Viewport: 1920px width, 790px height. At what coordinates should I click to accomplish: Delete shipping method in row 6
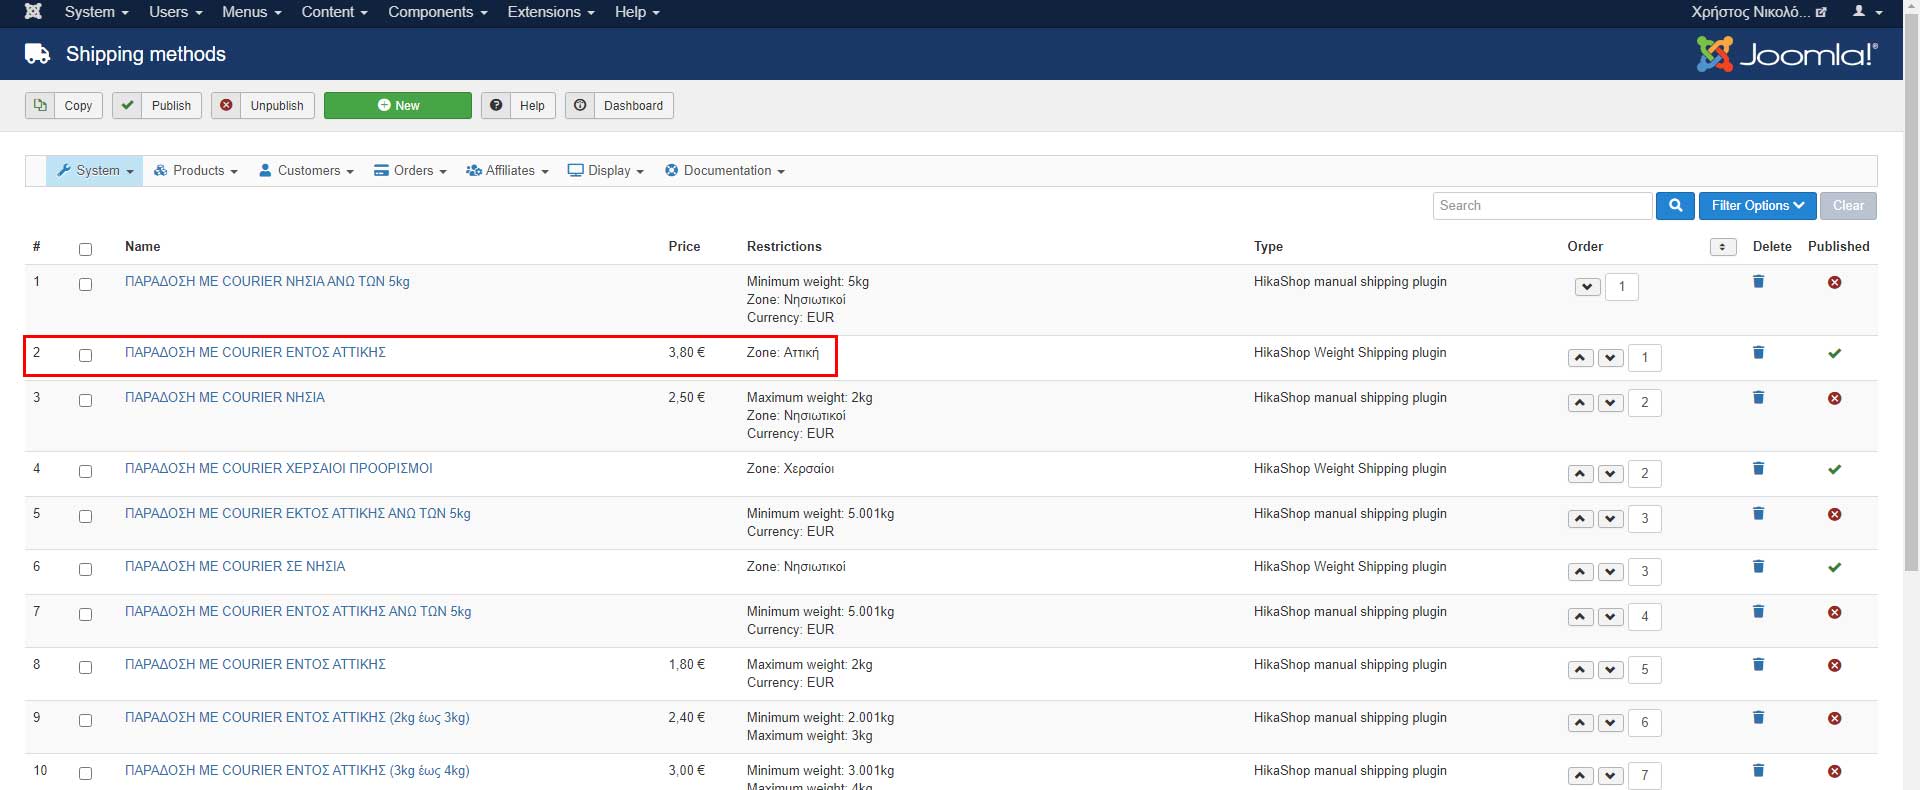click(x=1758, y=567)
